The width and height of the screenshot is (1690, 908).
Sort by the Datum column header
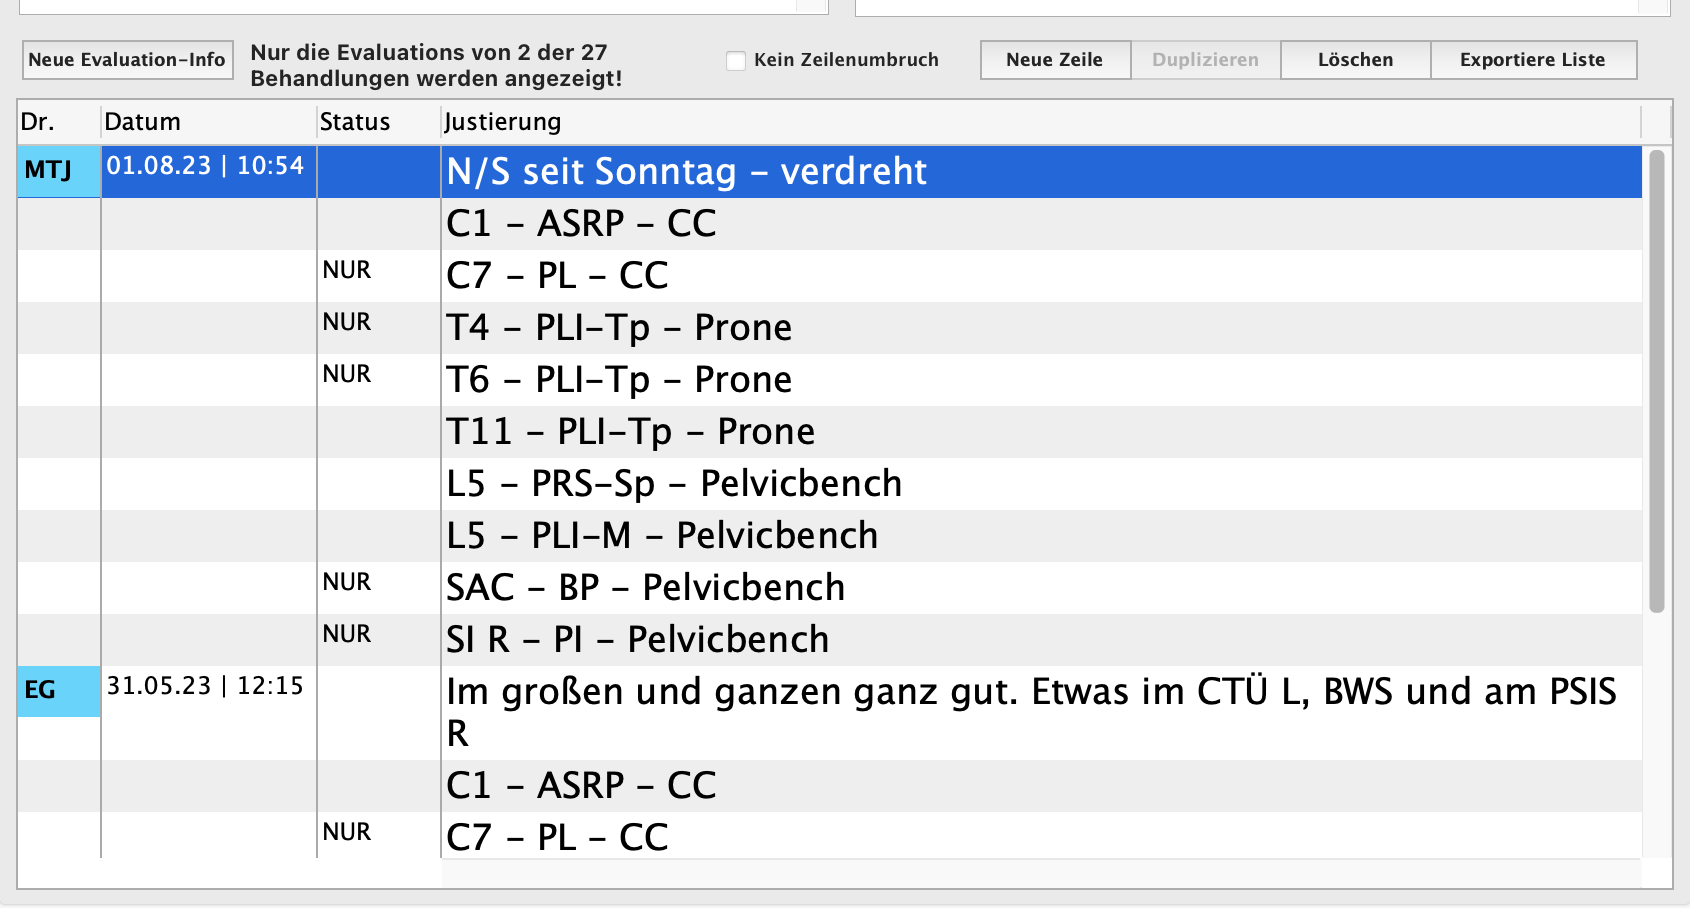click(208, 122)
